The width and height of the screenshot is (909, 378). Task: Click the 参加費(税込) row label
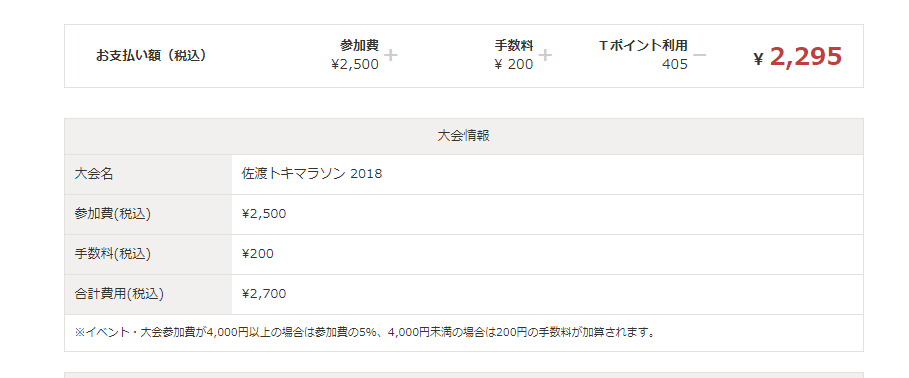[x=113, y=214]
